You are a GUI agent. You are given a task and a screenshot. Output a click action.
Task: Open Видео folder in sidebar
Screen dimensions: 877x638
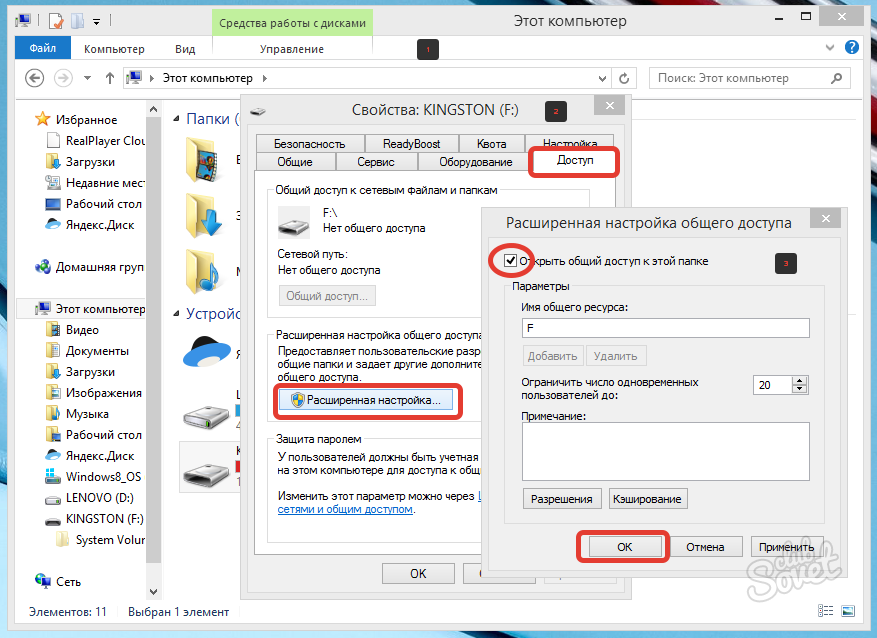click(x=73, y=330)
